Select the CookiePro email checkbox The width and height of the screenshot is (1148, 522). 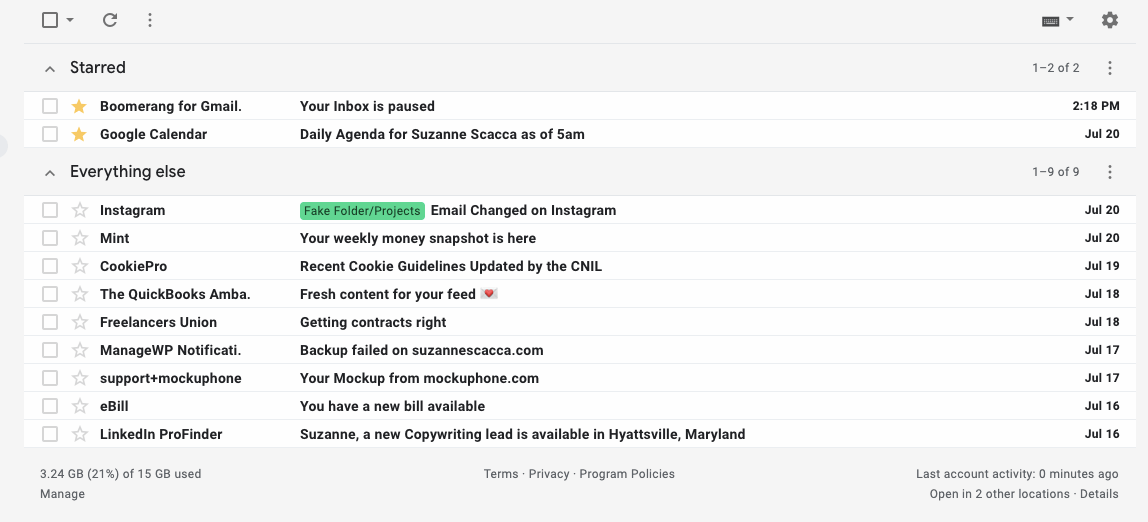50,266
